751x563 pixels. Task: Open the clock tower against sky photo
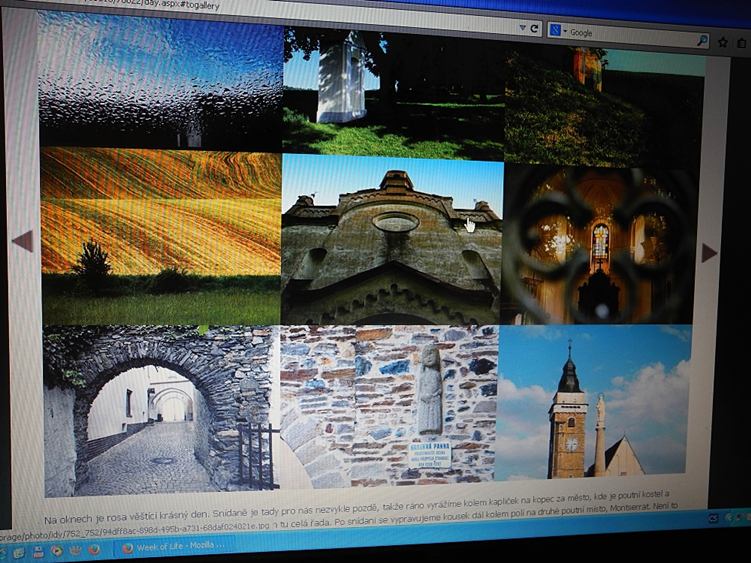[593, 402]
